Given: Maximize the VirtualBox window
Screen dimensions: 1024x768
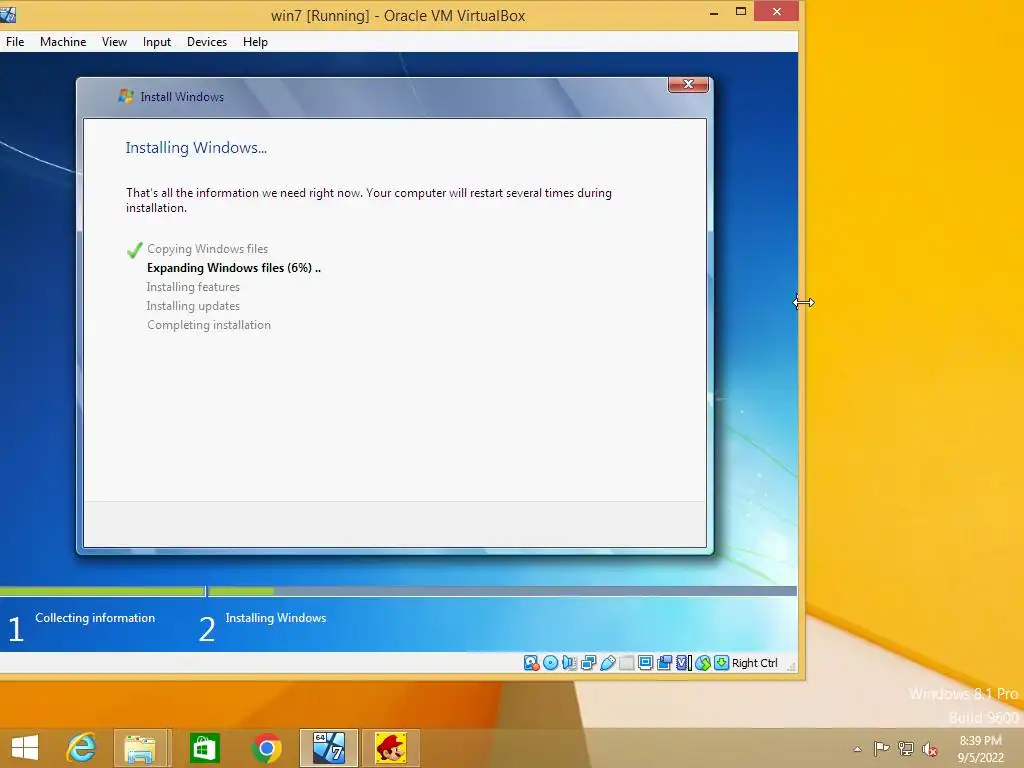Looking at the screenshot, I should coord(741,12).
